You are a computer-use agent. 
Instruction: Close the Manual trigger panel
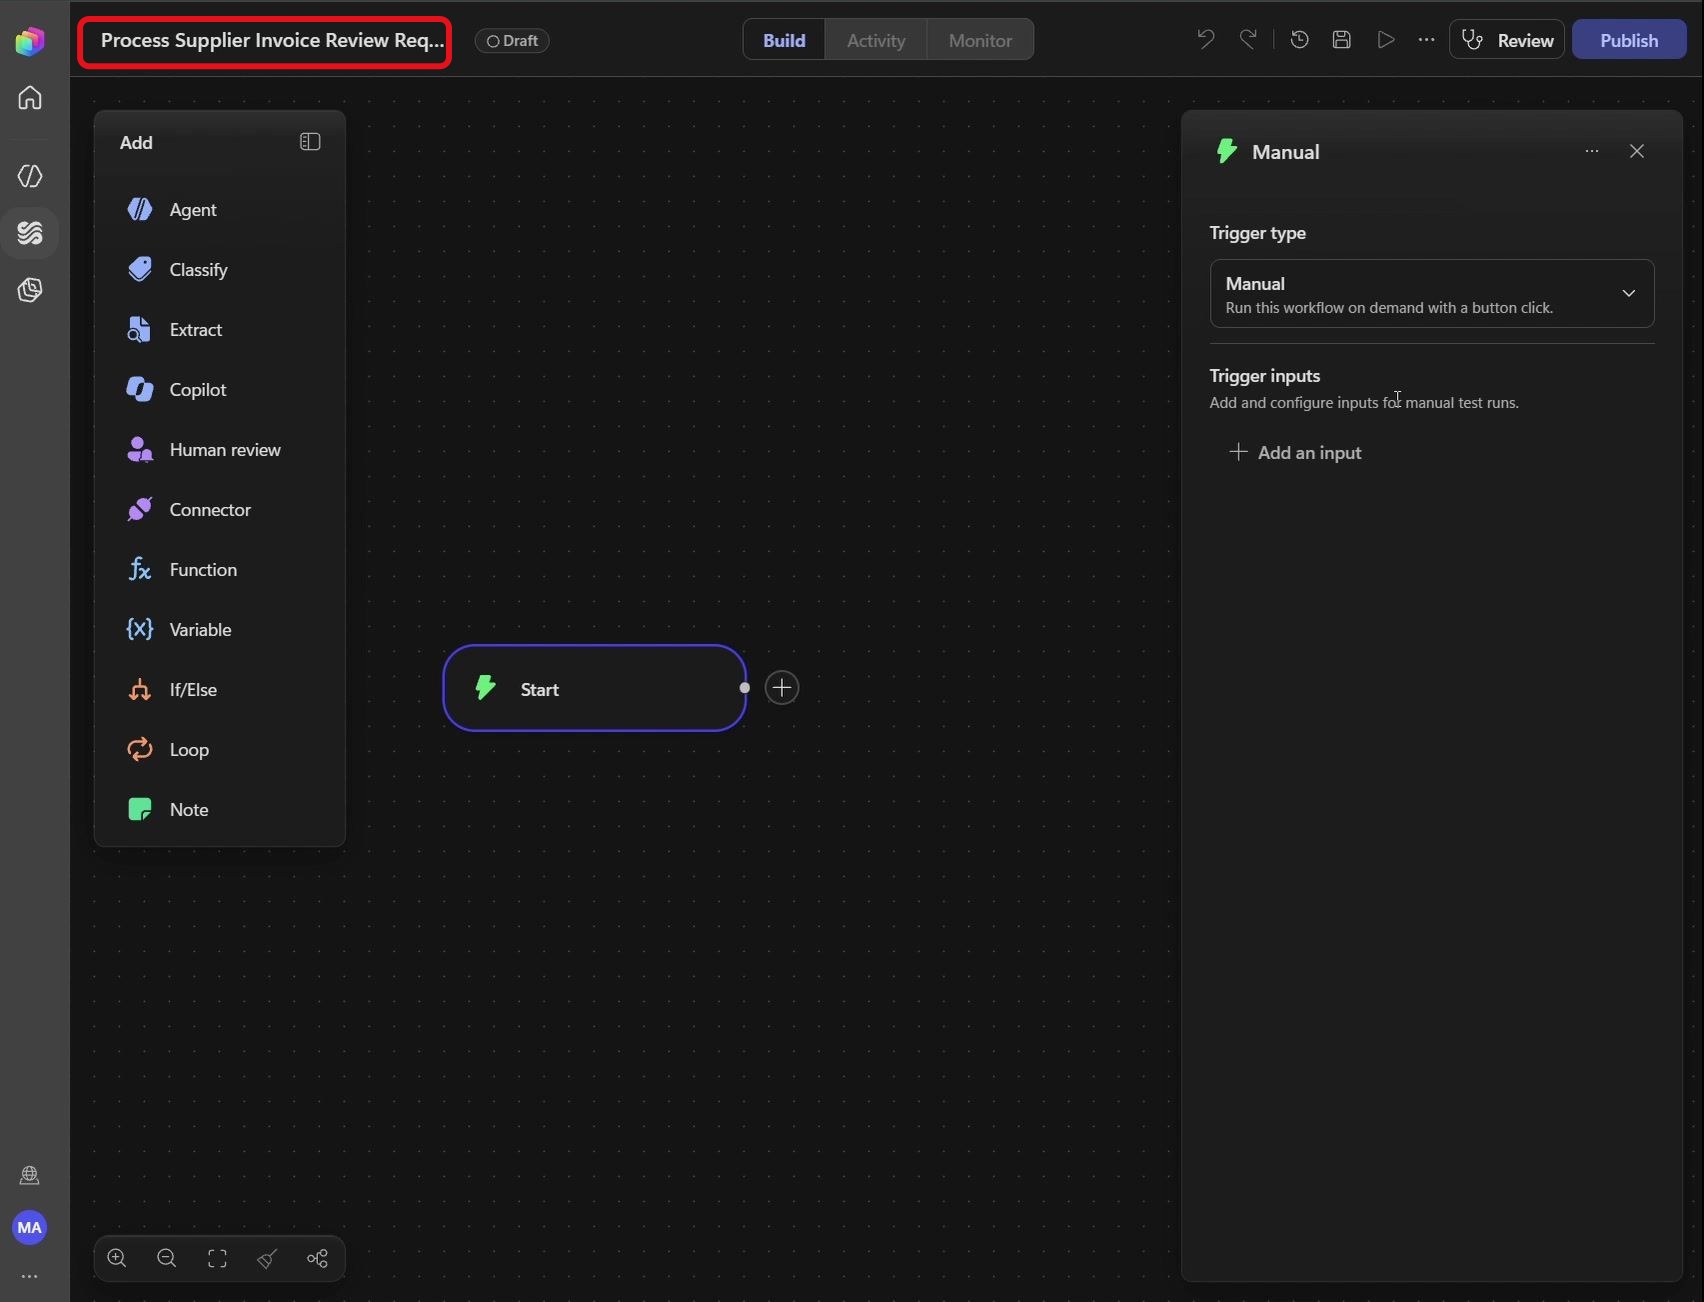tap(1637, 151)
